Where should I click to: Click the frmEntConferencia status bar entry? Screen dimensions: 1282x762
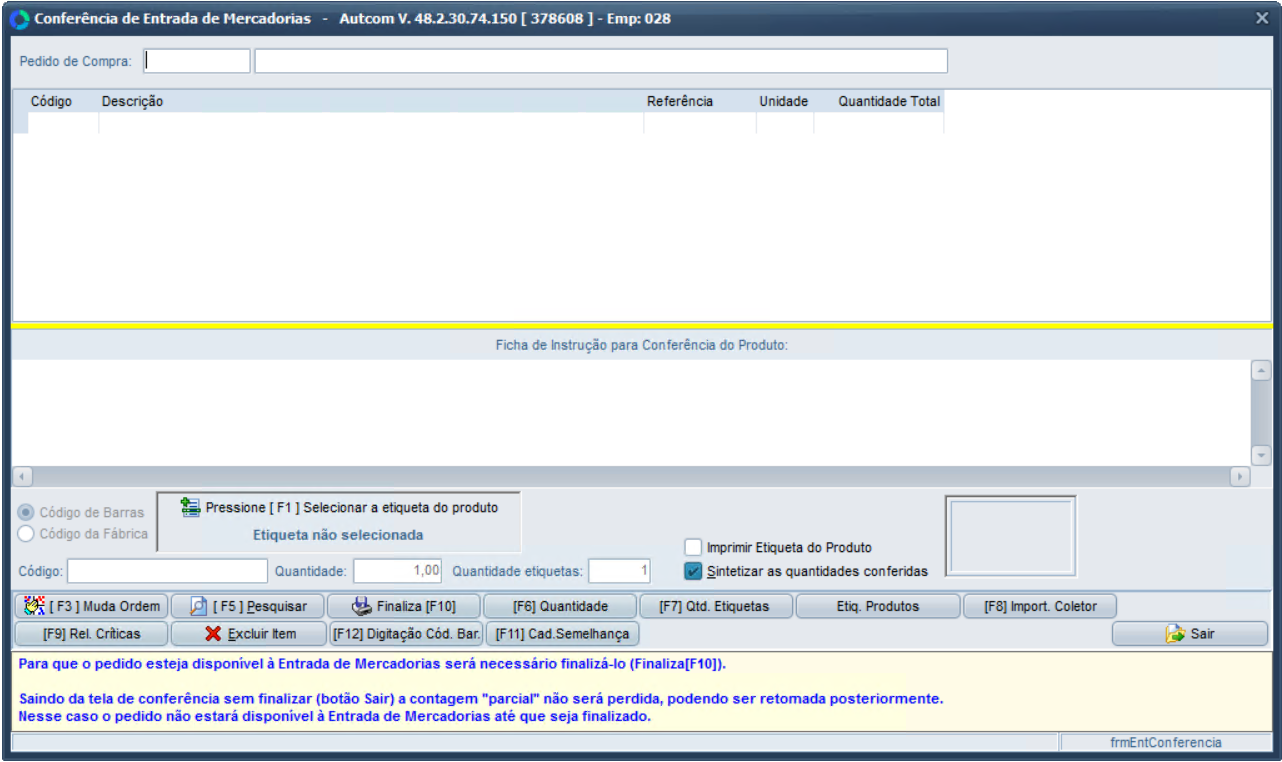point(1165,743)
